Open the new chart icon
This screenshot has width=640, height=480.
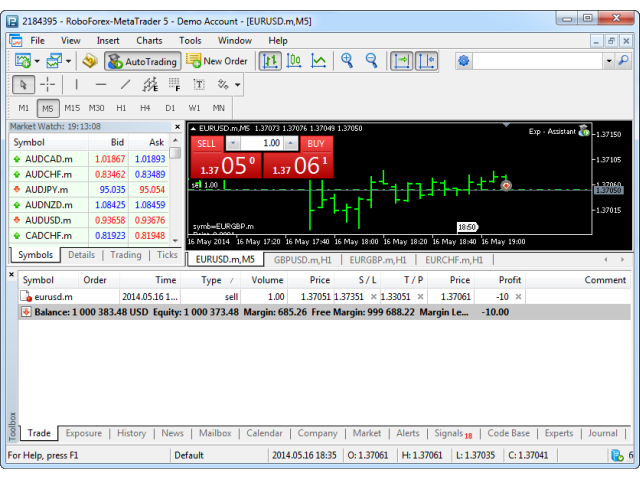23,61
